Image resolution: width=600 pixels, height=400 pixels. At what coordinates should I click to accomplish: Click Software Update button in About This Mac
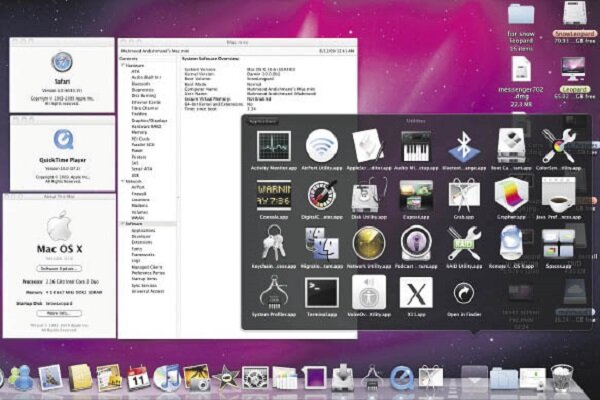click(59, 268)
